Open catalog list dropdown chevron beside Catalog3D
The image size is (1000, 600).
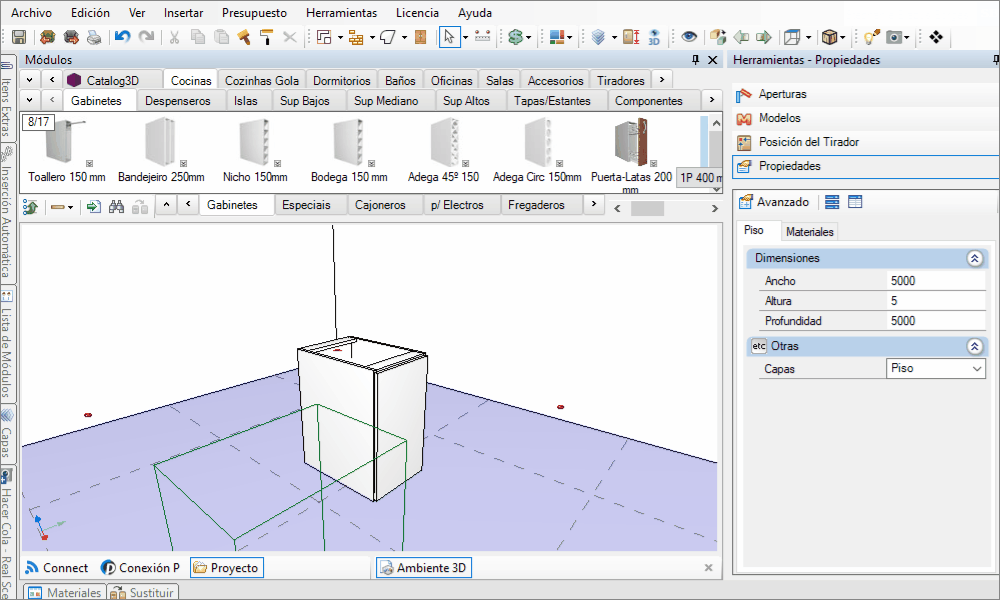[x=29, y=80]
